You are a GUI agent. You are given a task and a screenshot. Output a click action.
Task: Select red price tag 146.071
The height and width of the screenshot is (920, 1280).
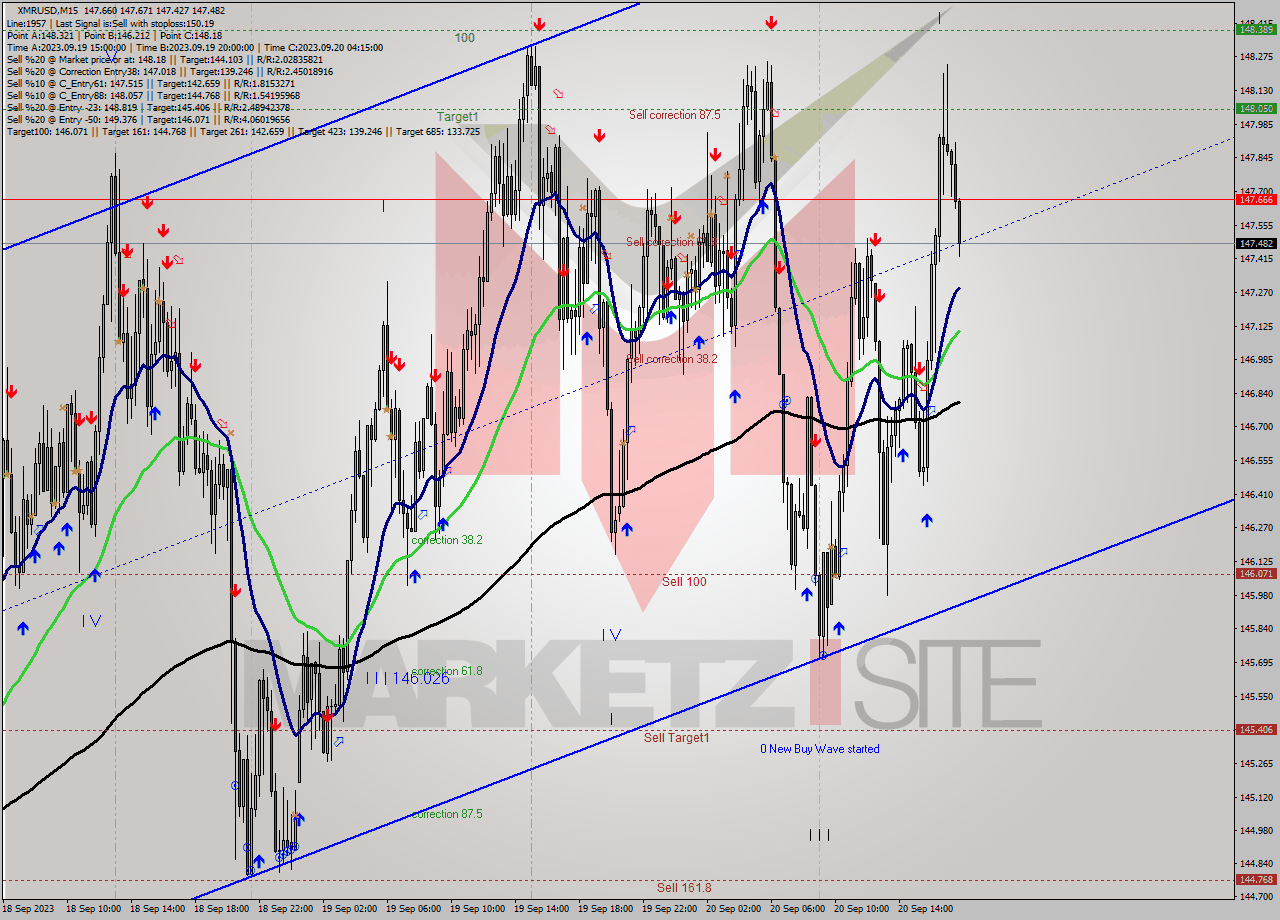[1256, 574]
